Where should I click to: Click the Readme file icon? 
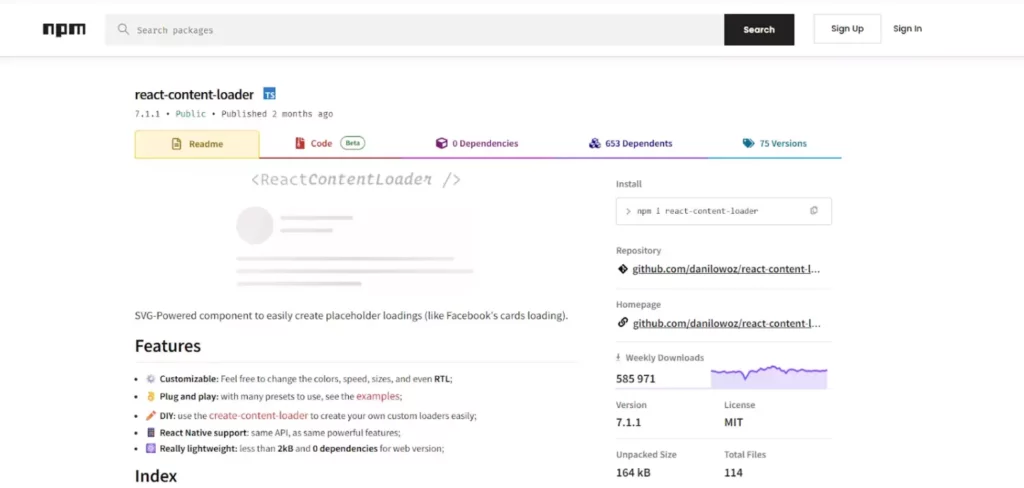(176, 144)
